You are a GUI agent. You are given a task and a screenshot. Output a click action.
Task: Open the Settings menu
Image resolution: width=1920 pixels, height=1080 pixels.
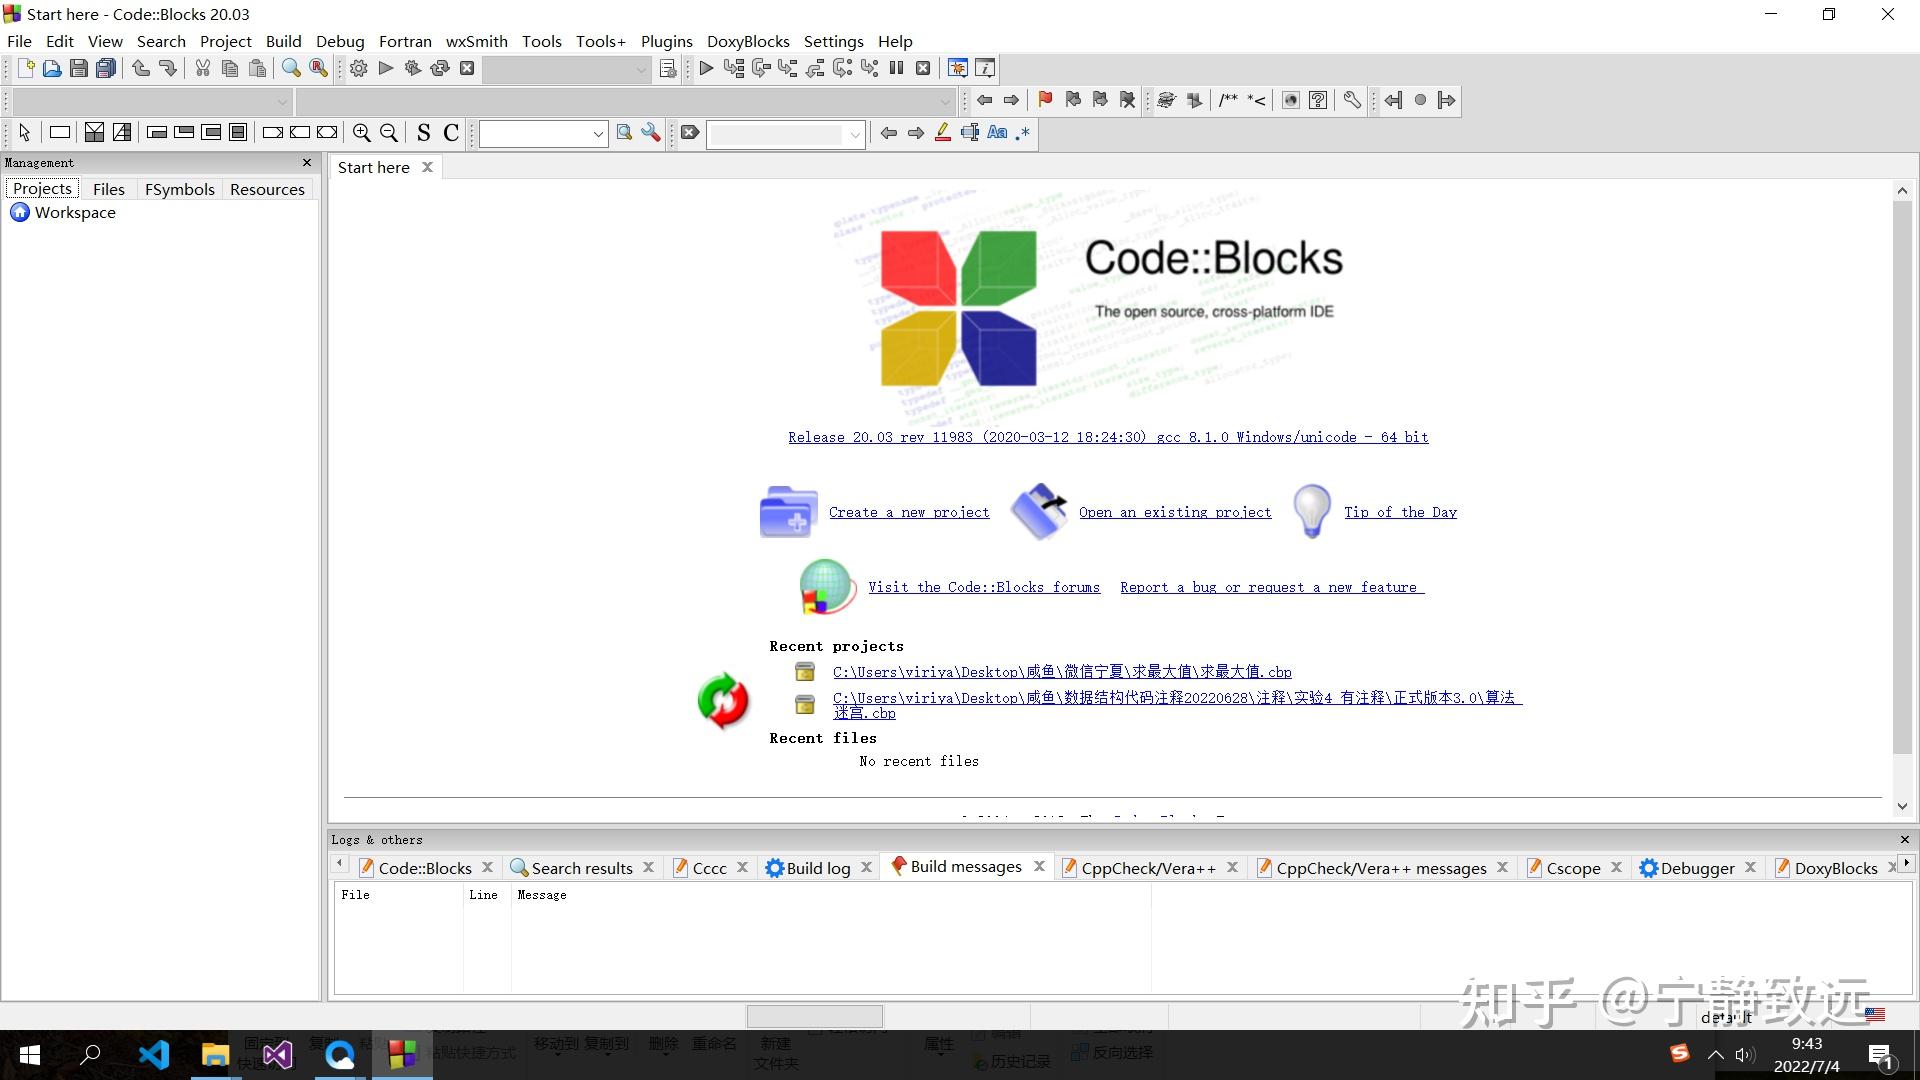tap(833, 41)
